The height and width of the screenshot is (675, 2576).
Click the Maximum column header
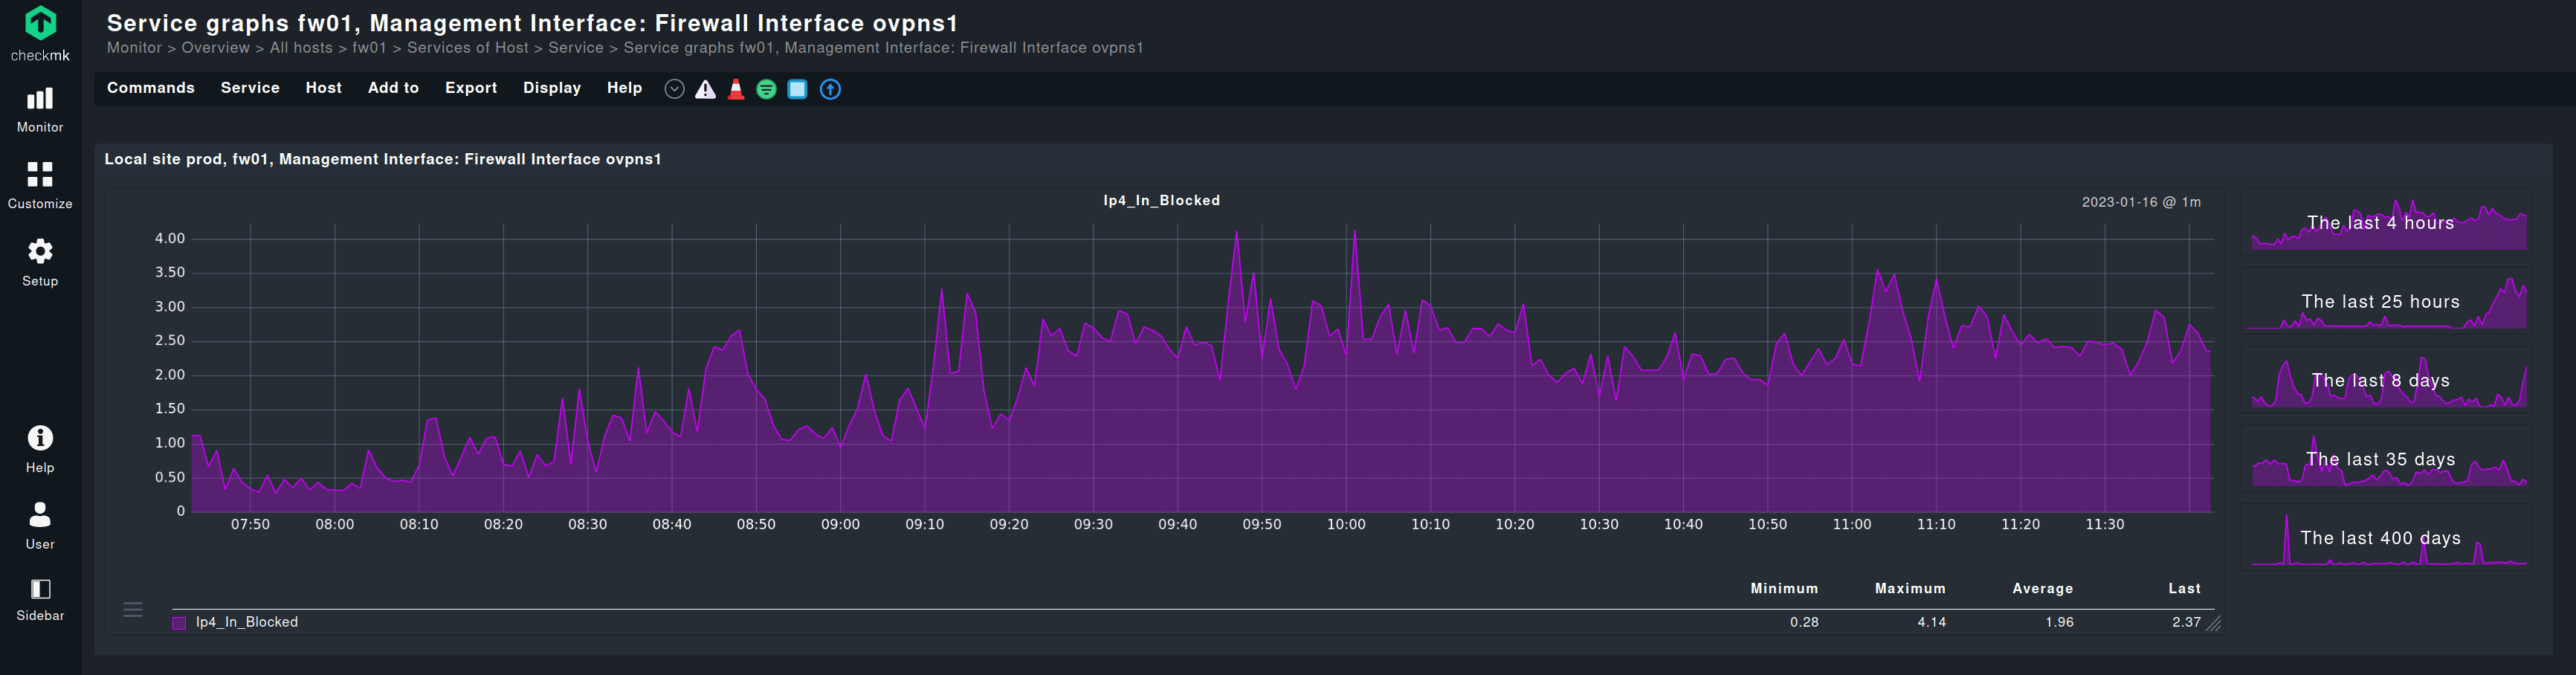1910,589
